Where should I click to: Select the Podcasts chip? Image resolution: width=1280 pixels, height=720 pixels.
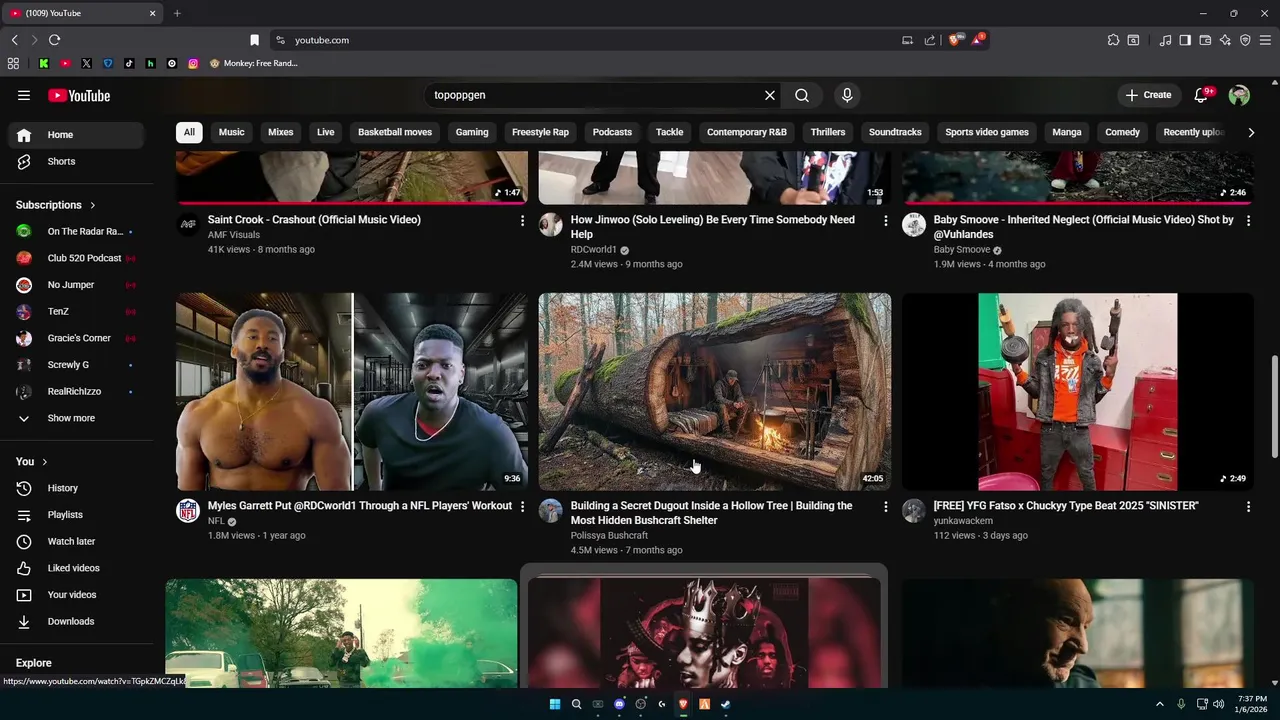pos(612,132)
